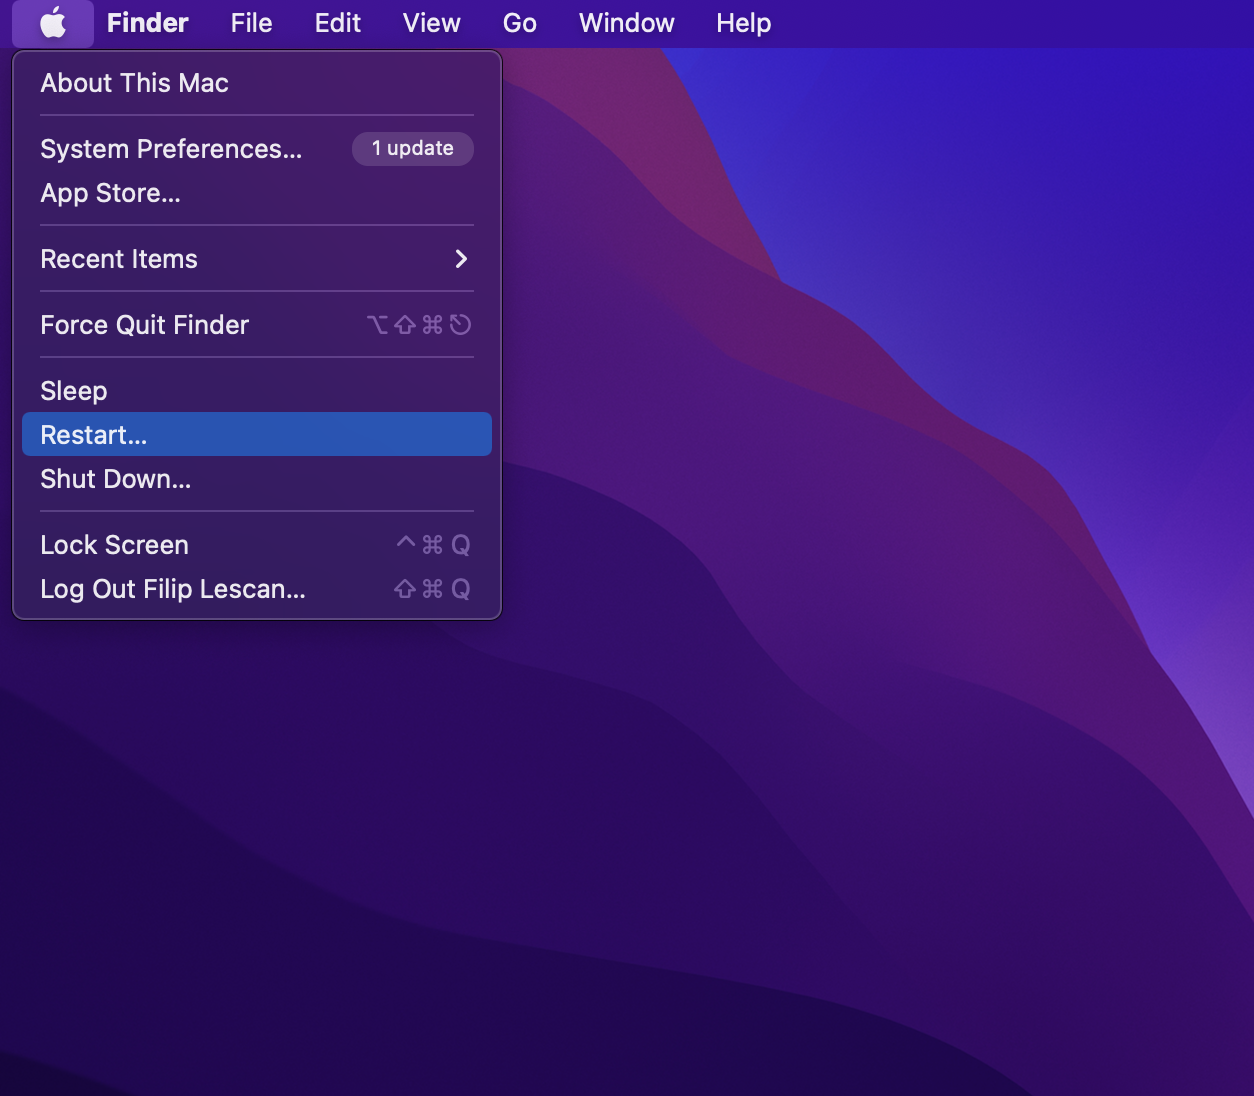
Task: Open the View menu
Action: click(431, 23)
